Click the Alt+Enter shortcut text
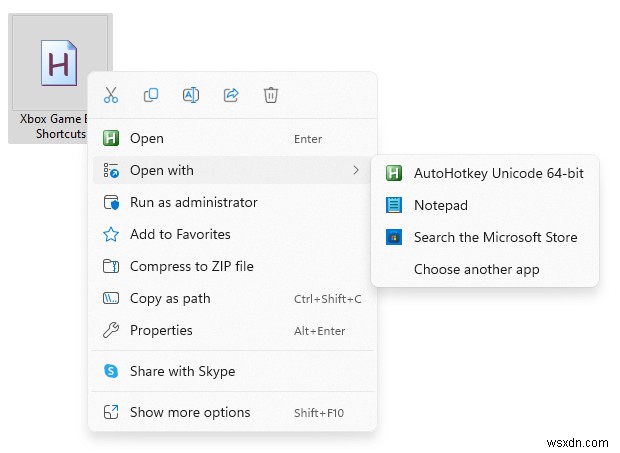Image resolution: width=620 pixels, height=453 pixels. (x=319, y=331)
